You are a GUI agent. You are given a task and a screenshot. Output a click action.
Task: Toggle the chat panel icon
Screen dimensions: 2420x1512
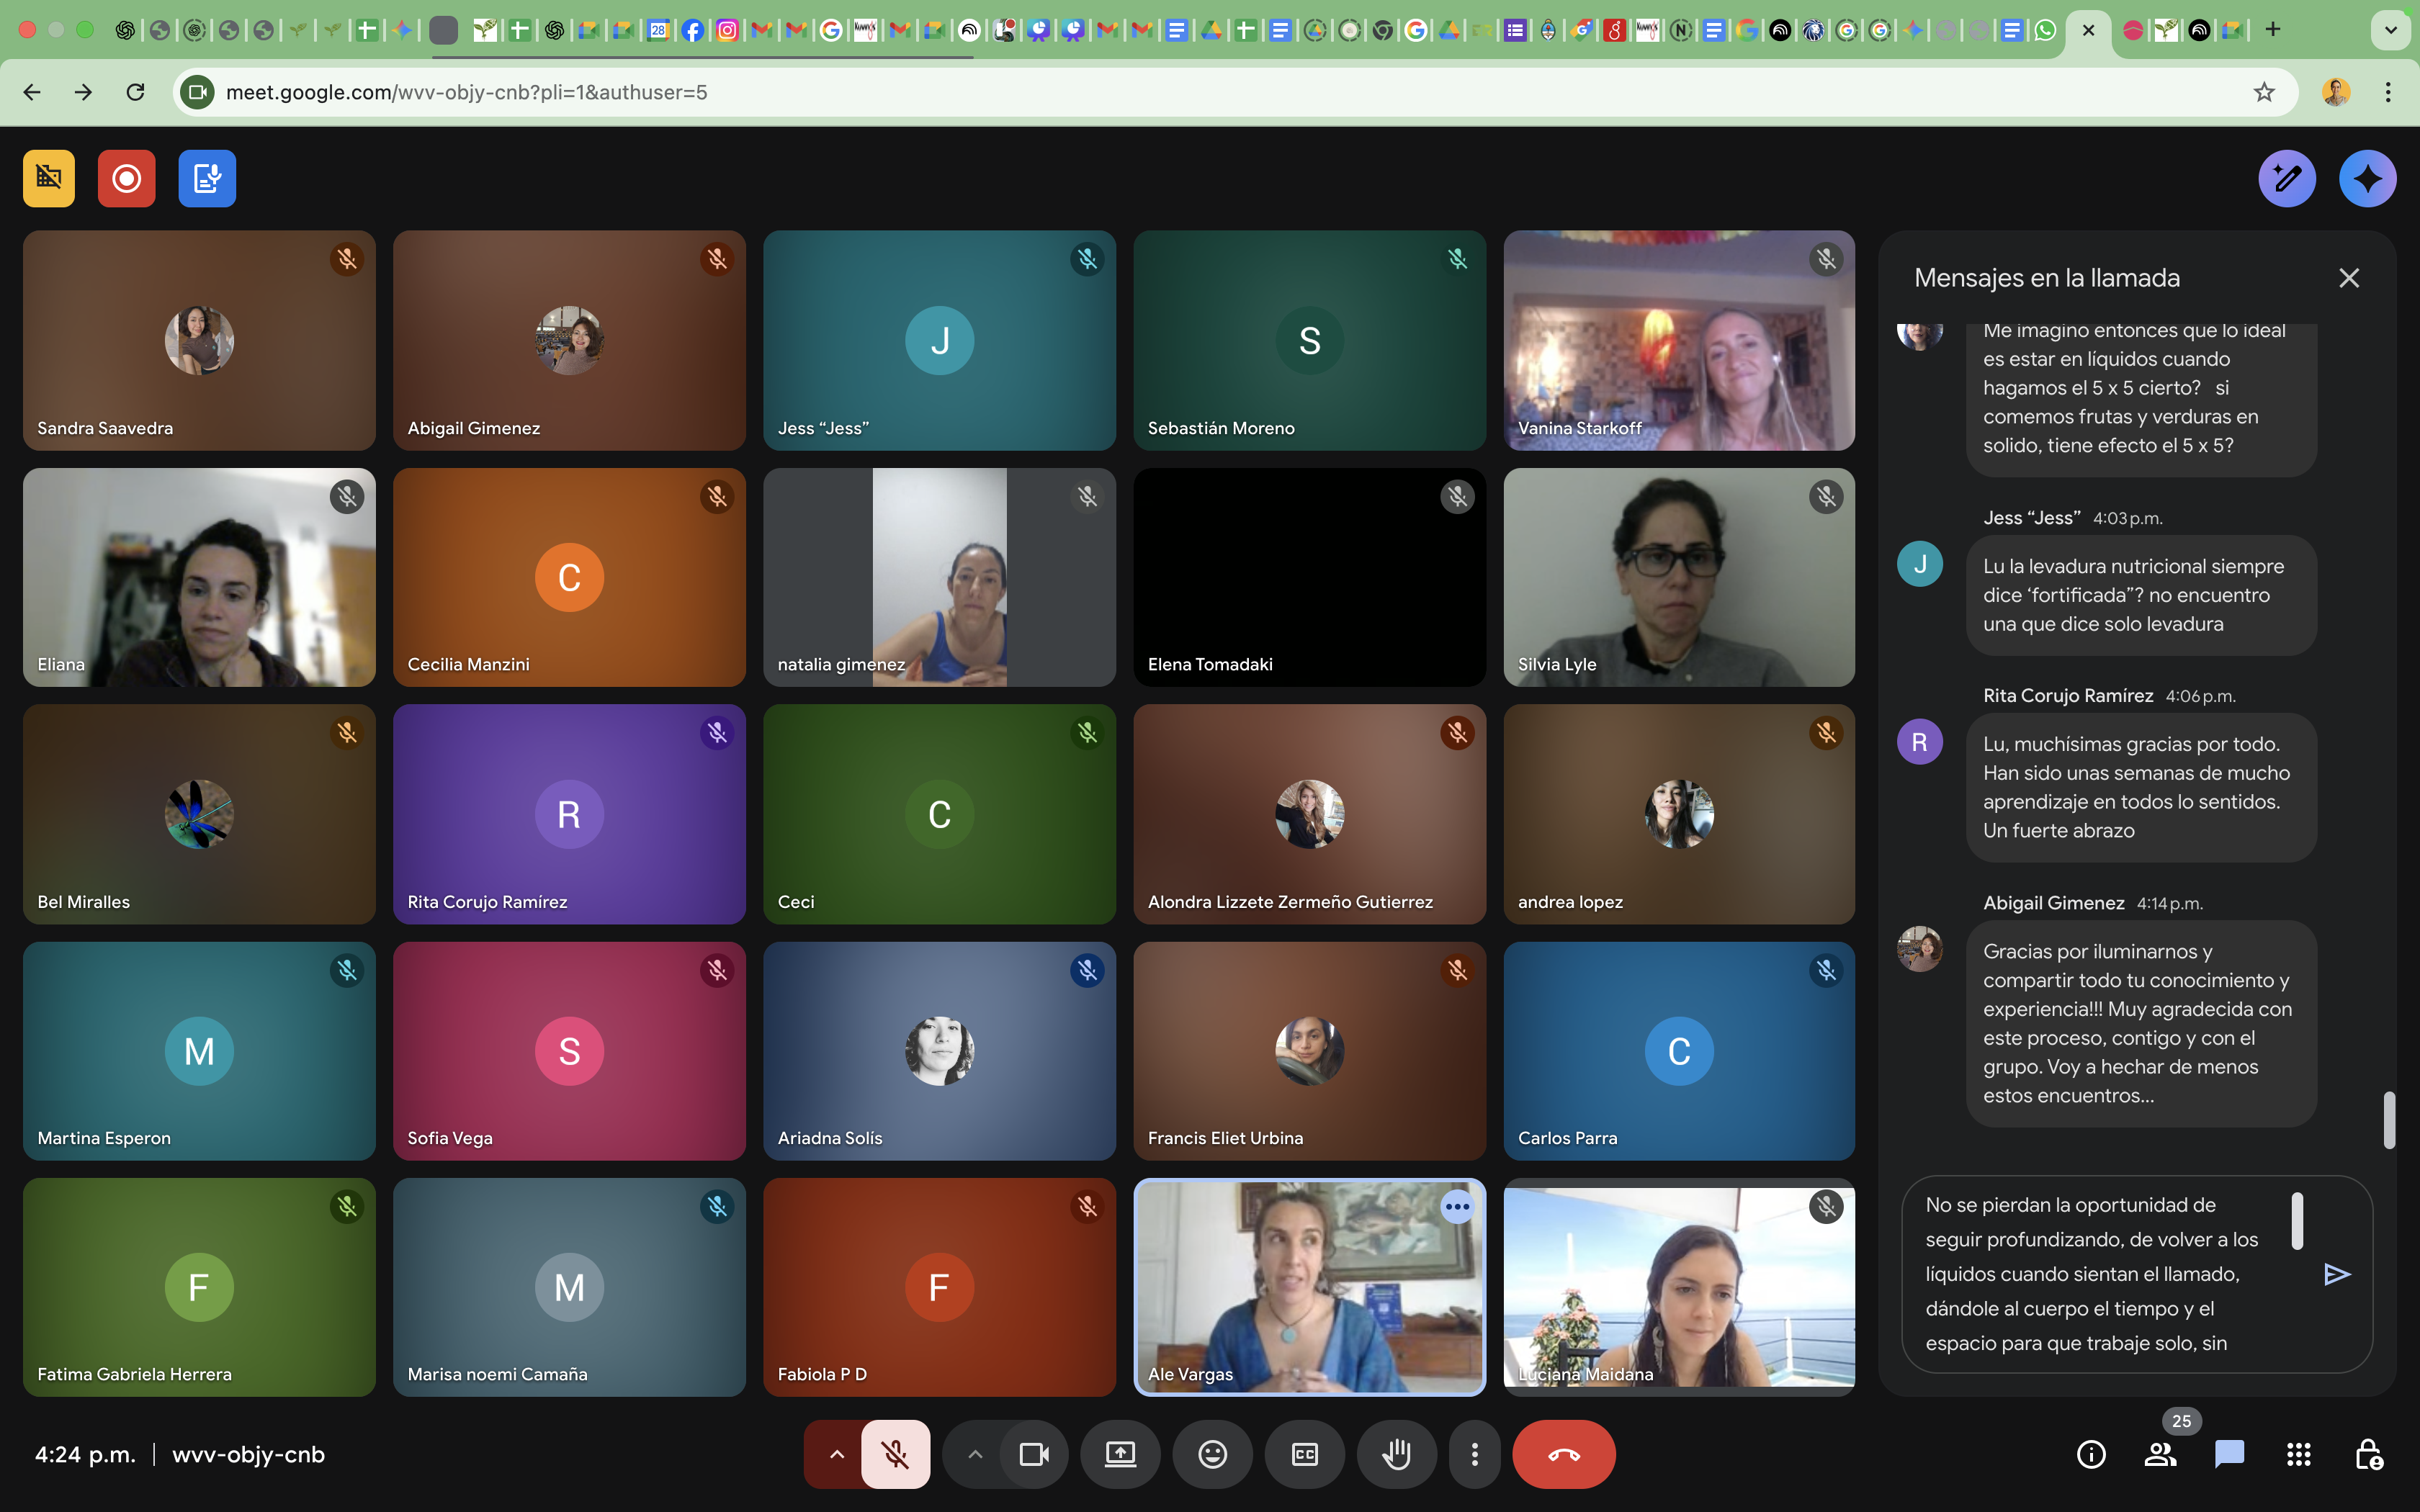(2229, 1454)
